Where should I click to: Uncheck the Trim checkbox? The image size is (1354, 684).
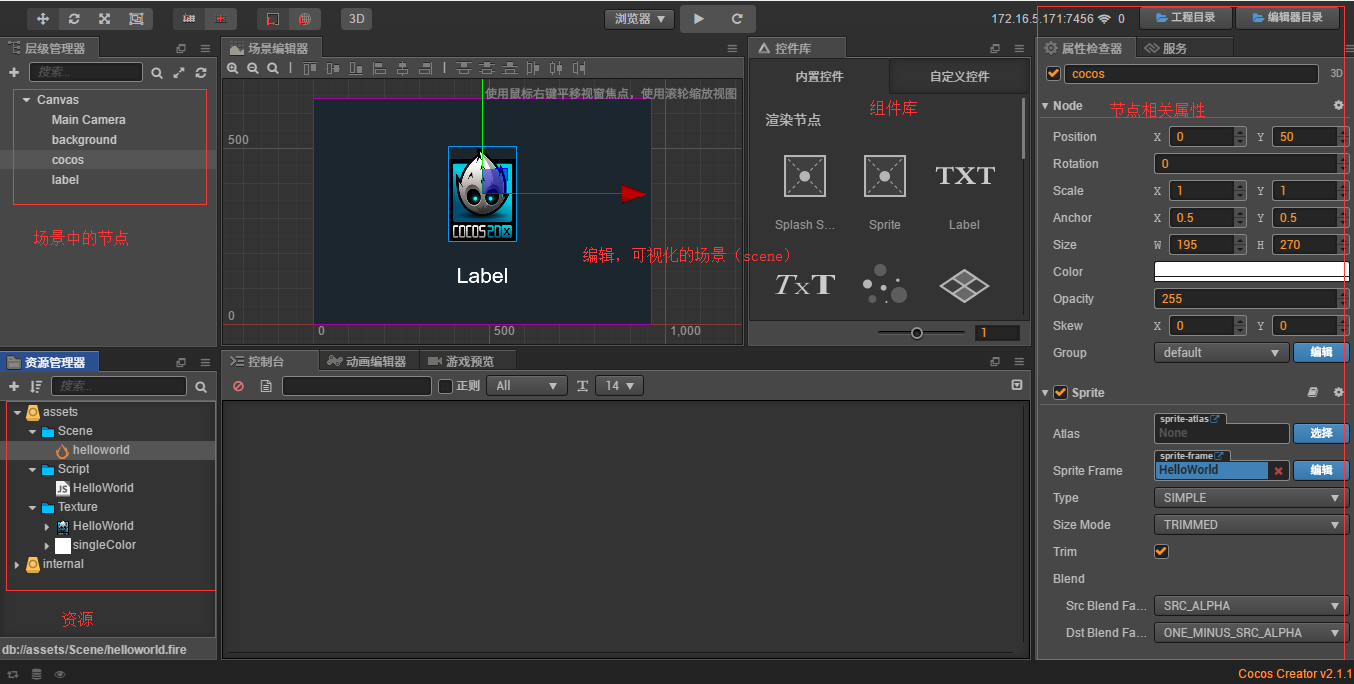click(x=1161, y=552)
